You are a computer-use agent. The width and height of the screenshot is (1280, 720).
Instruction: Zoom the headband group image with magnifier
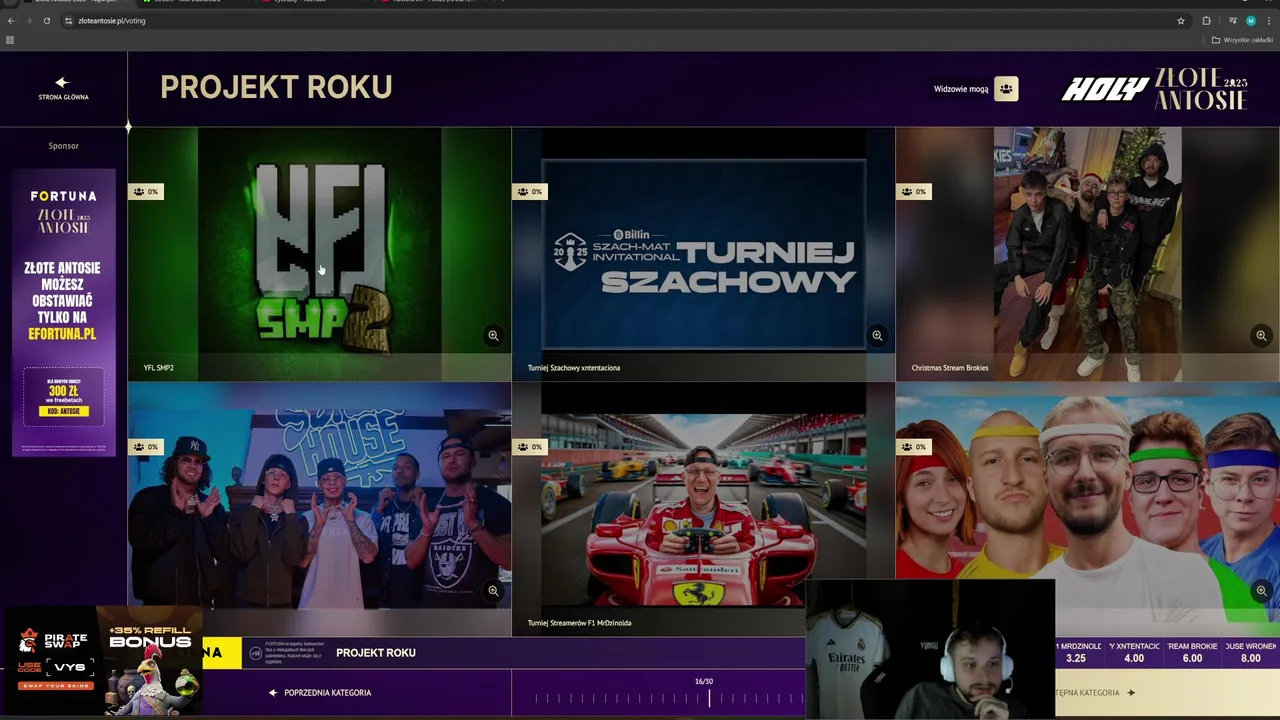click(1261, 591)
